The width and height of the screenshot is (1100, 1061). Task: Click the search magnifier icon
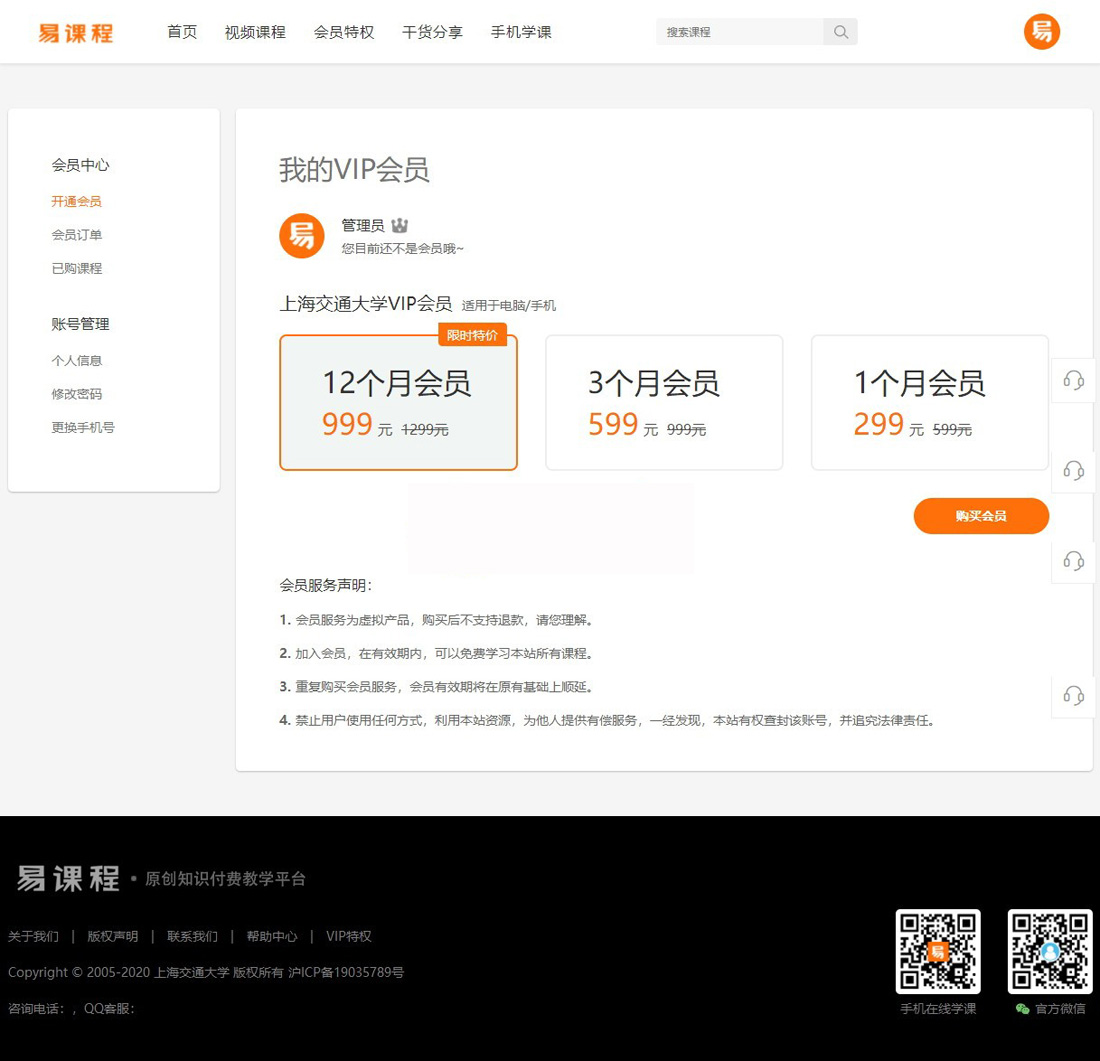tap(840, 32)
